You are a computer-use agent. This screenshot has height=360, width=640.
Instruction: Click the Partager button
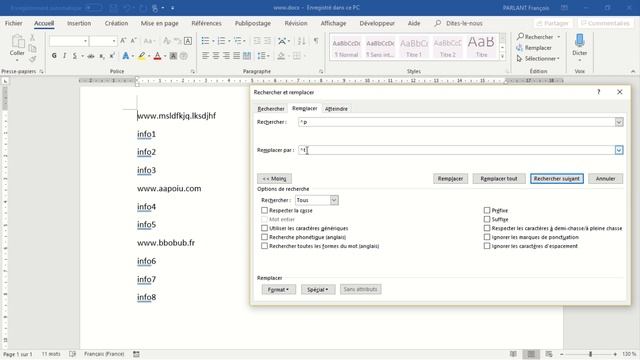point(553,23)
